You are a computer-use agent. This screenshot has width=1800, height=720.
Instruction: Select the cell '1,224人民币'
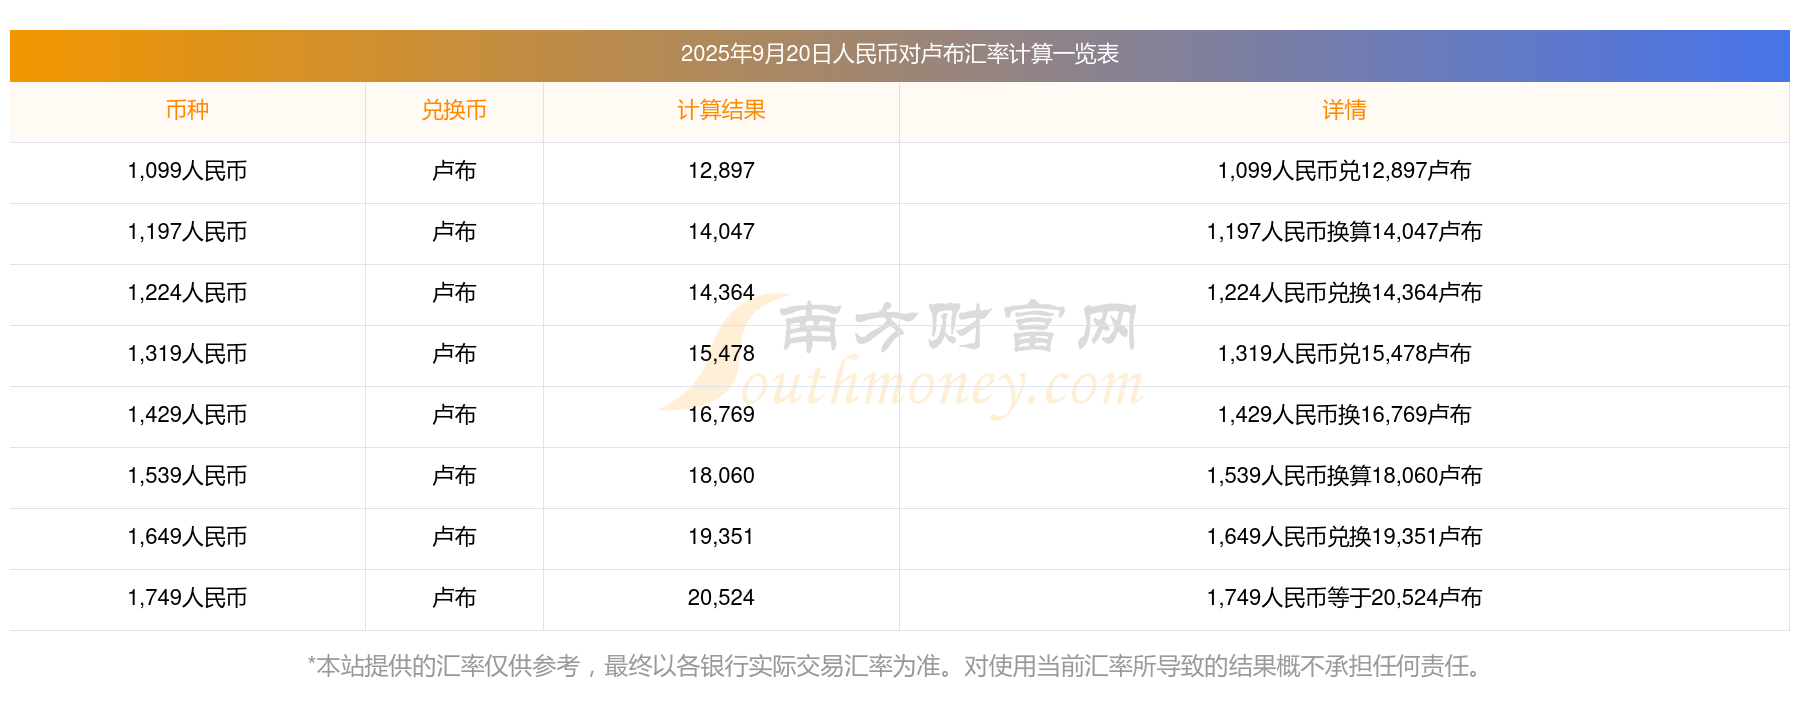[x=187, y=293]
